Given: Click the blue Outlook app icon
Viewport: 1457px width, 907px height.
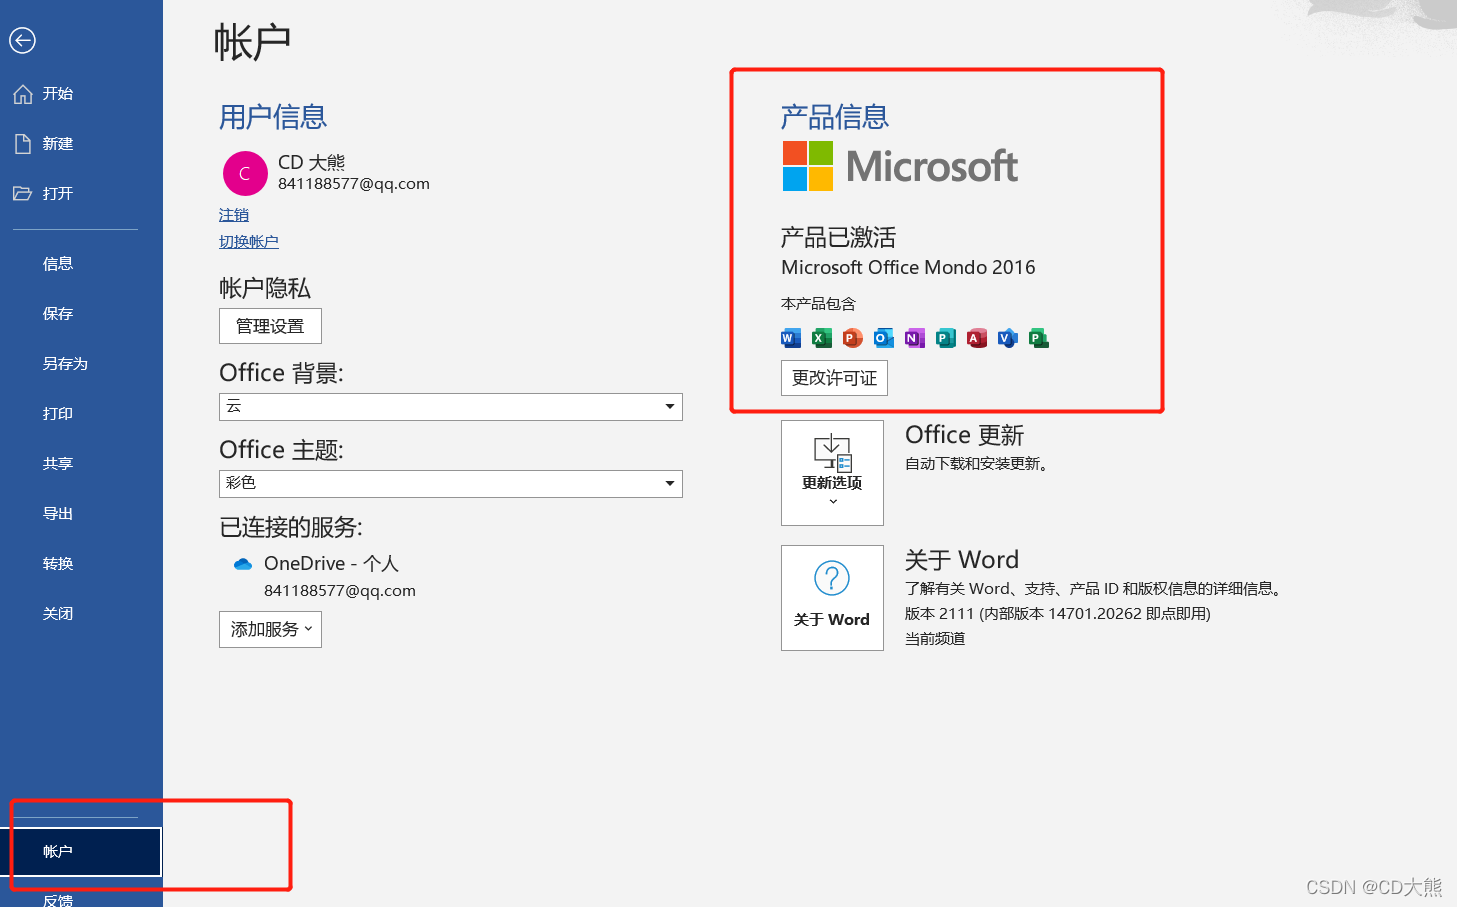Looking at the screenshot, I should (884, 338).
